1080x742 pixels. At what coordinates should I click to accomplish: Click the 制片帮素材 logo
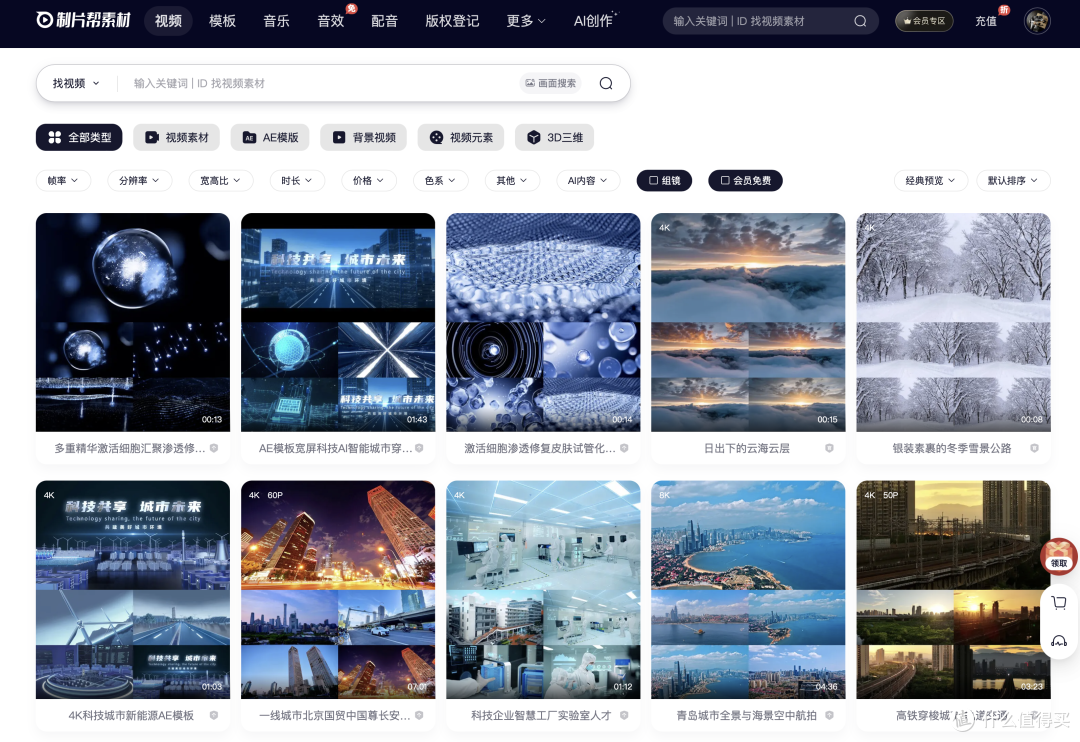(x=83, y=20)
